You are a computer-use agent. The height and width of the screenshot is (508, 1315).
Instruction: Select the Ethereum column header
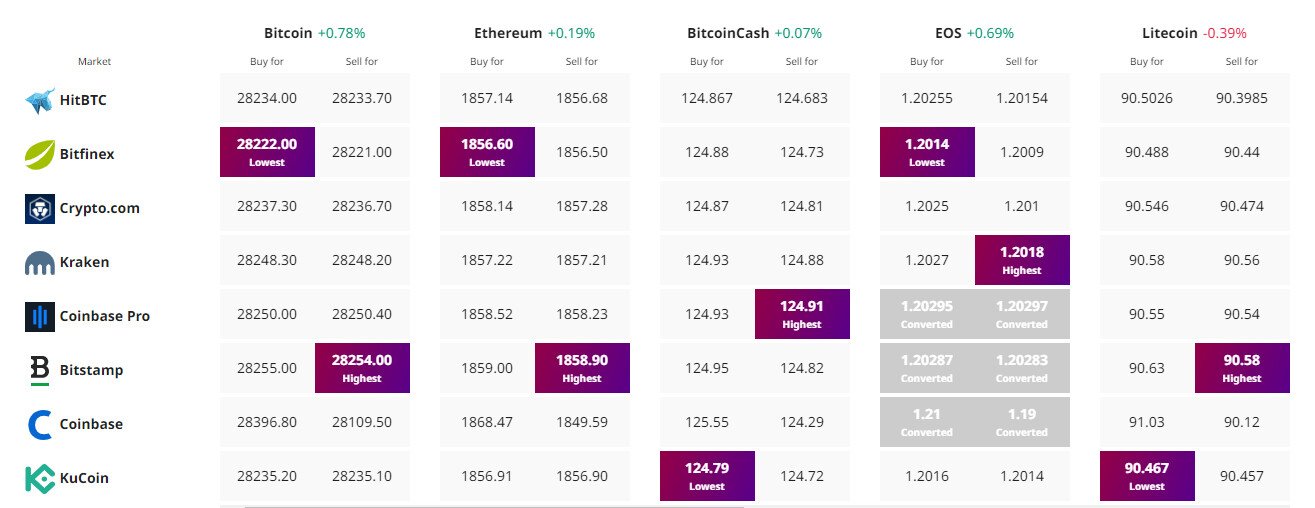pyautogui.click(x=509, y=33)
